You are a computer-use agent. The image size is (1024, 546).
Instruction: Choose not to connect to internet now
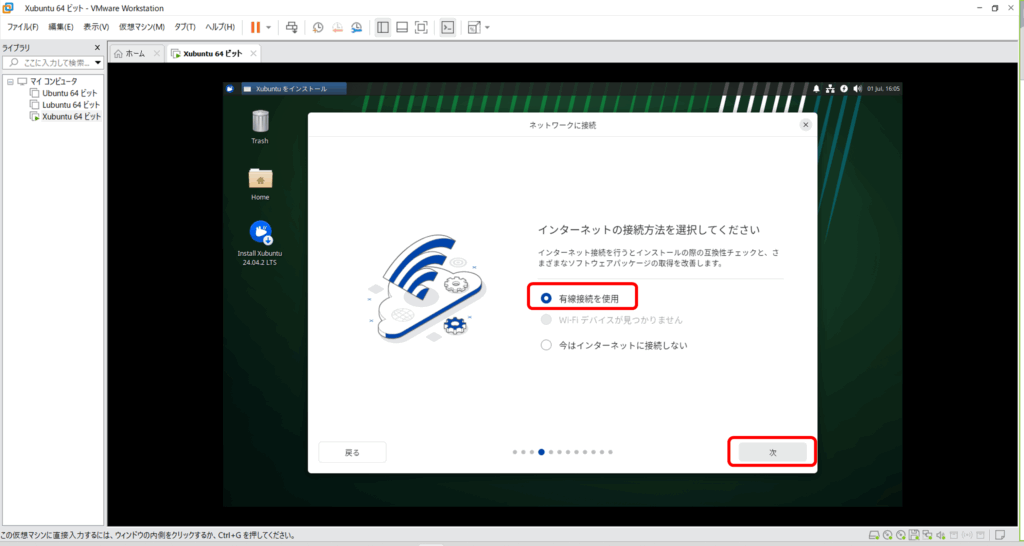(x=546, y=345)
